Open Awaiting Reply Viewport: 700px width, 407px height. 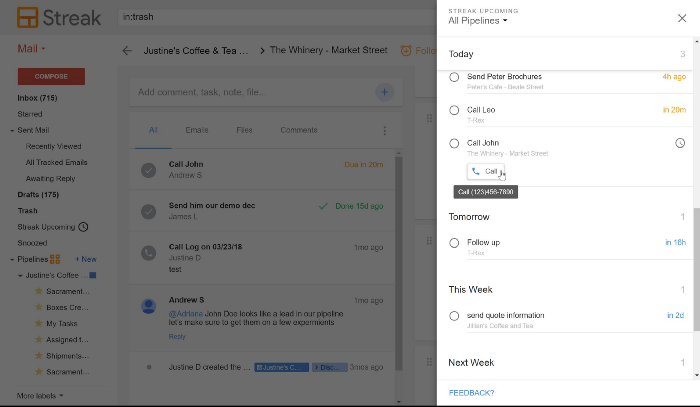pyautogui.click(x=50, y=179)
